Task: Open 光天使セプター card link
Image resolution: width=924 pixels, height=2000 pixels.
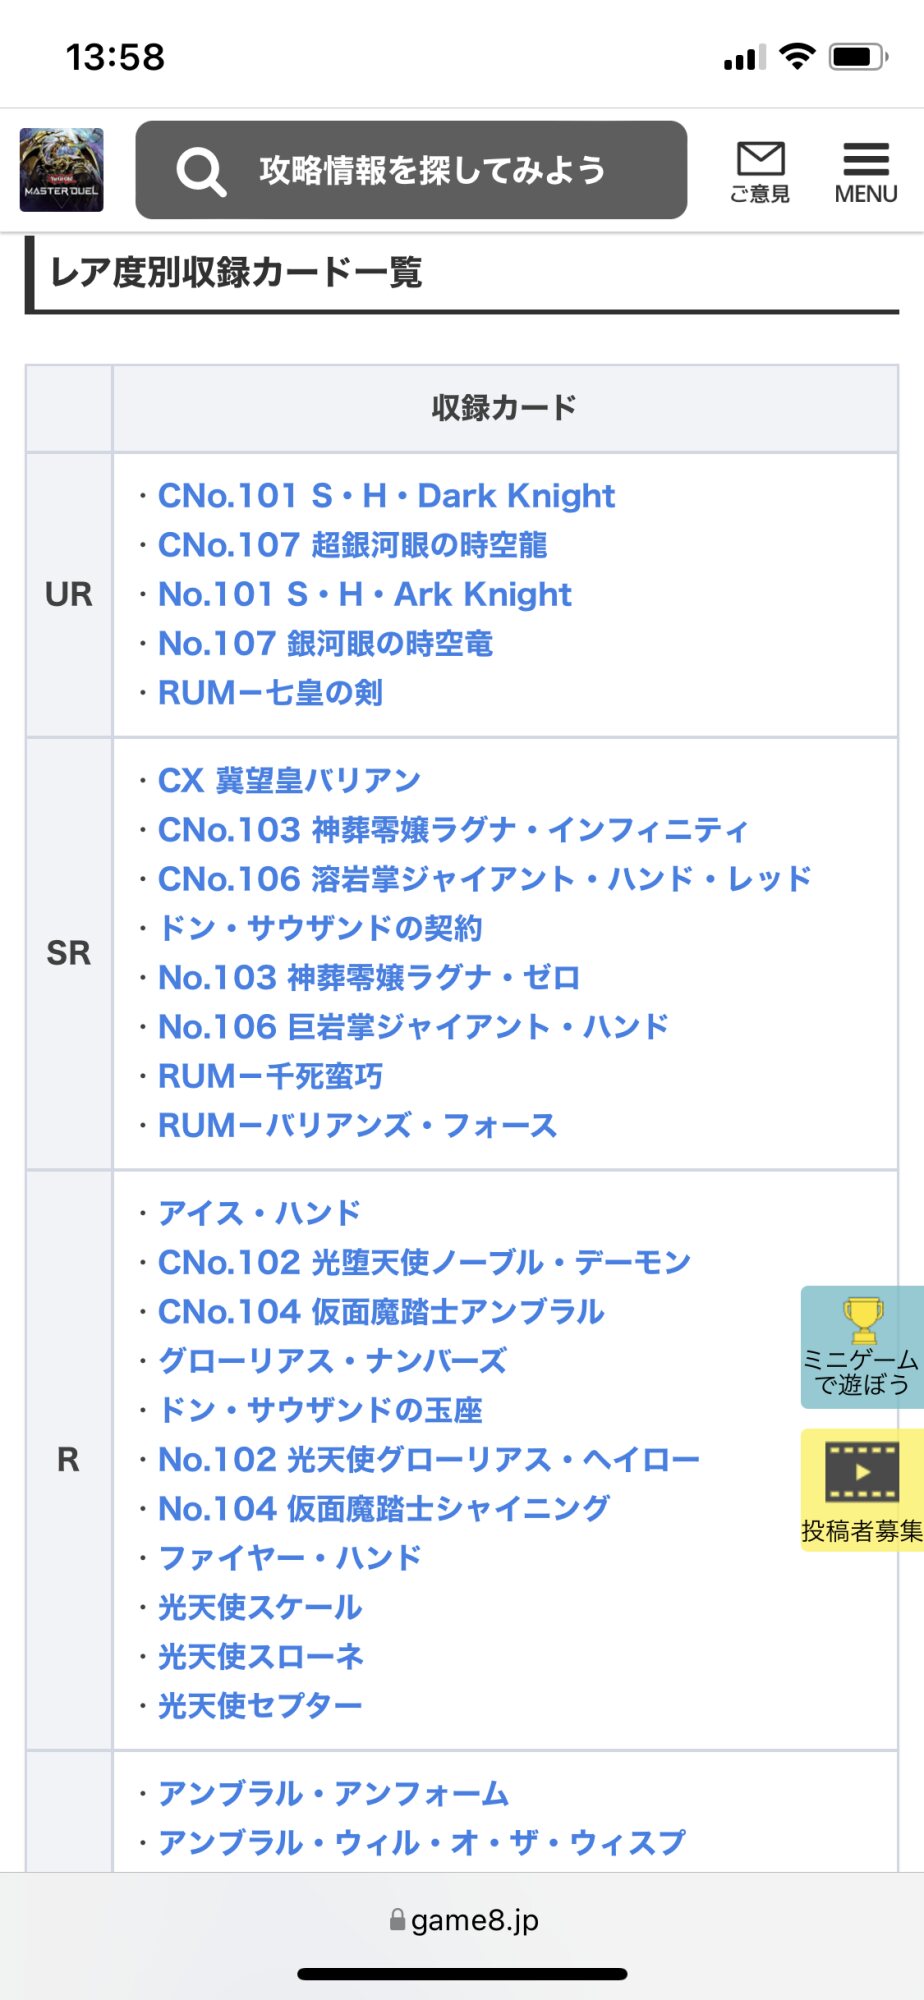Action: click(x=260, y=1705)
